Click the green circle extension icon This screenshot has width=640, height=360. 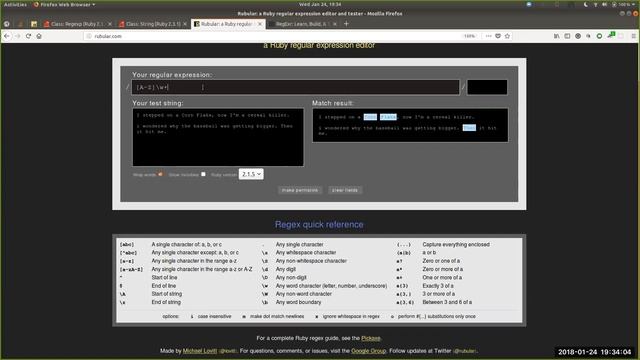[599, 36]
